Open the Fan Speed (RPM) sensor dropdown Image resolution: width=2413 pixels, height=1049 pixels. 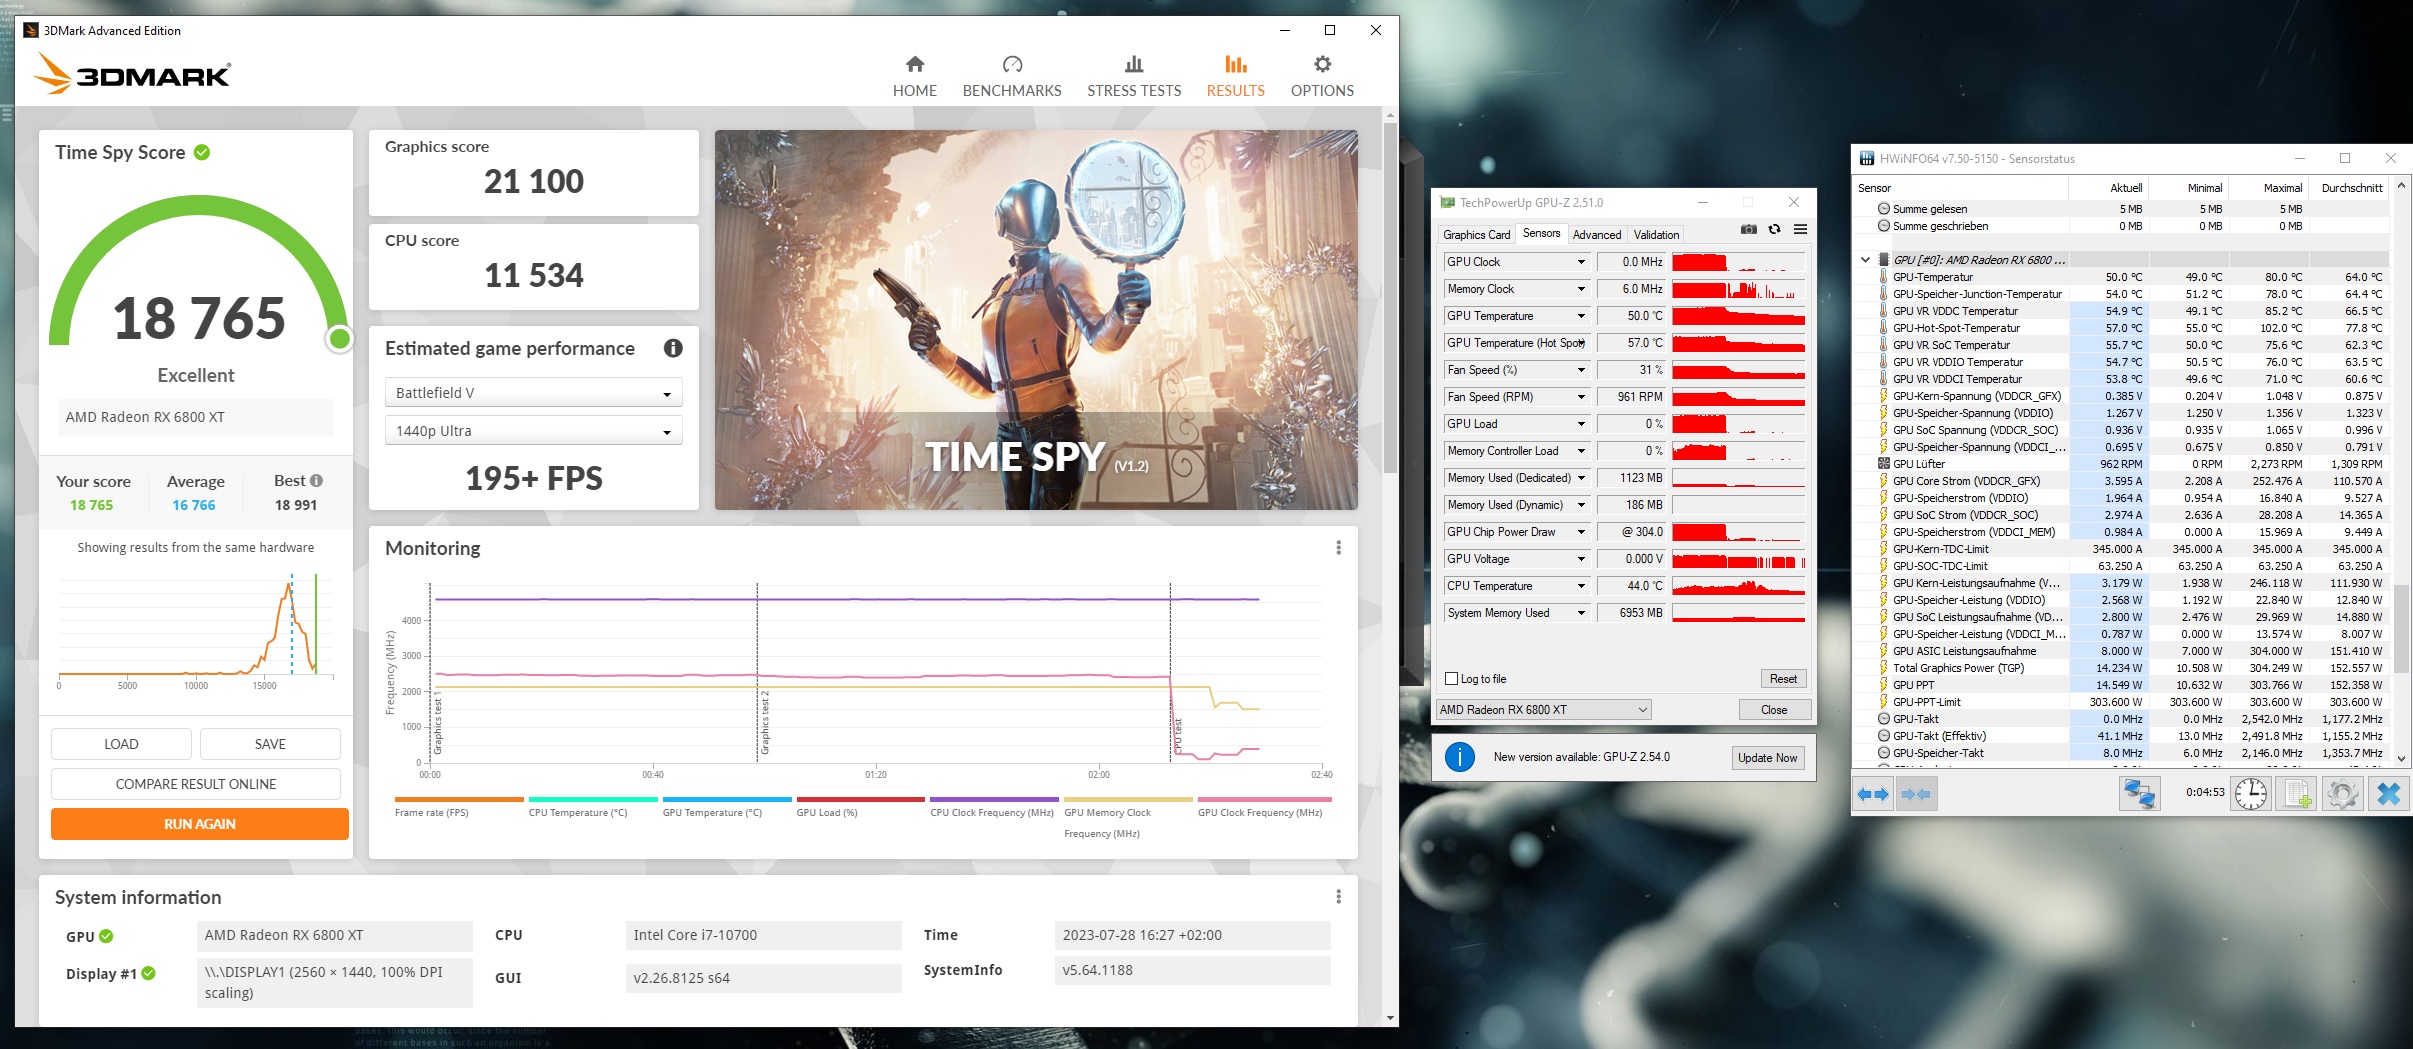tap(1581, 397)
